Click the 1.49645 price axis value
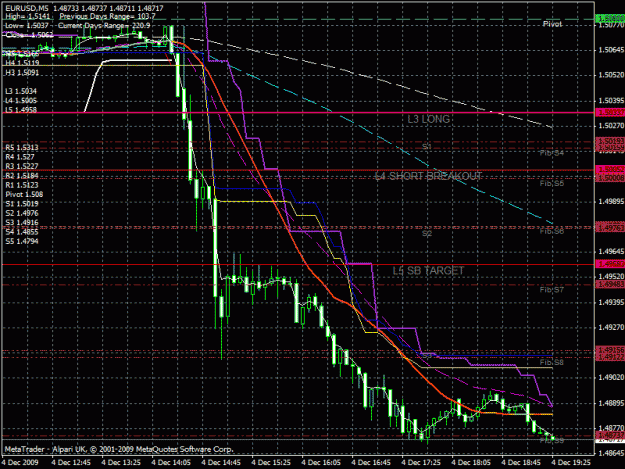This screenshot has width=625, height=469. 611,252
